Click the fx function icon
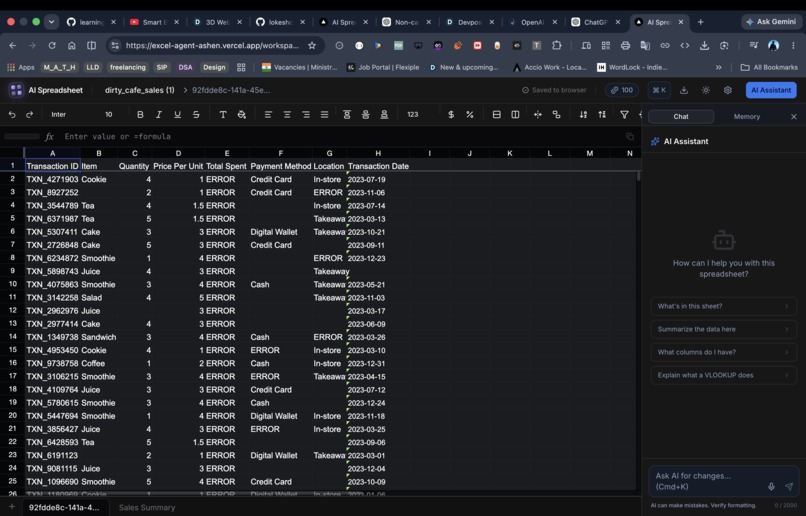The height and width of the screenshot is (516, 806). 49,137
